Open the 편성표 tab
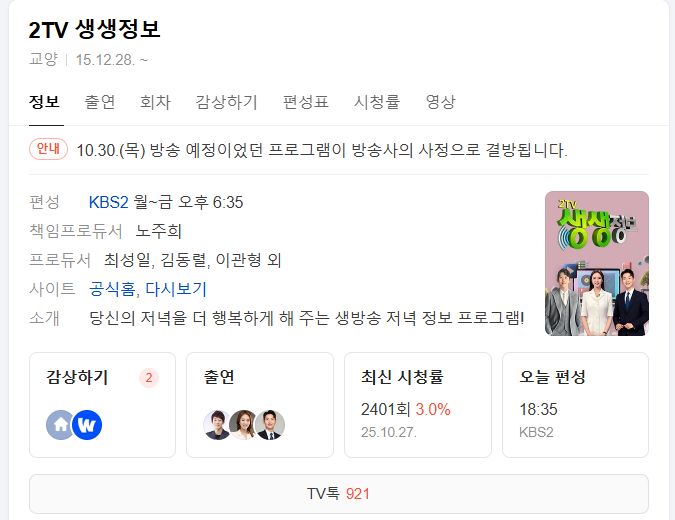 pos(306,102)
